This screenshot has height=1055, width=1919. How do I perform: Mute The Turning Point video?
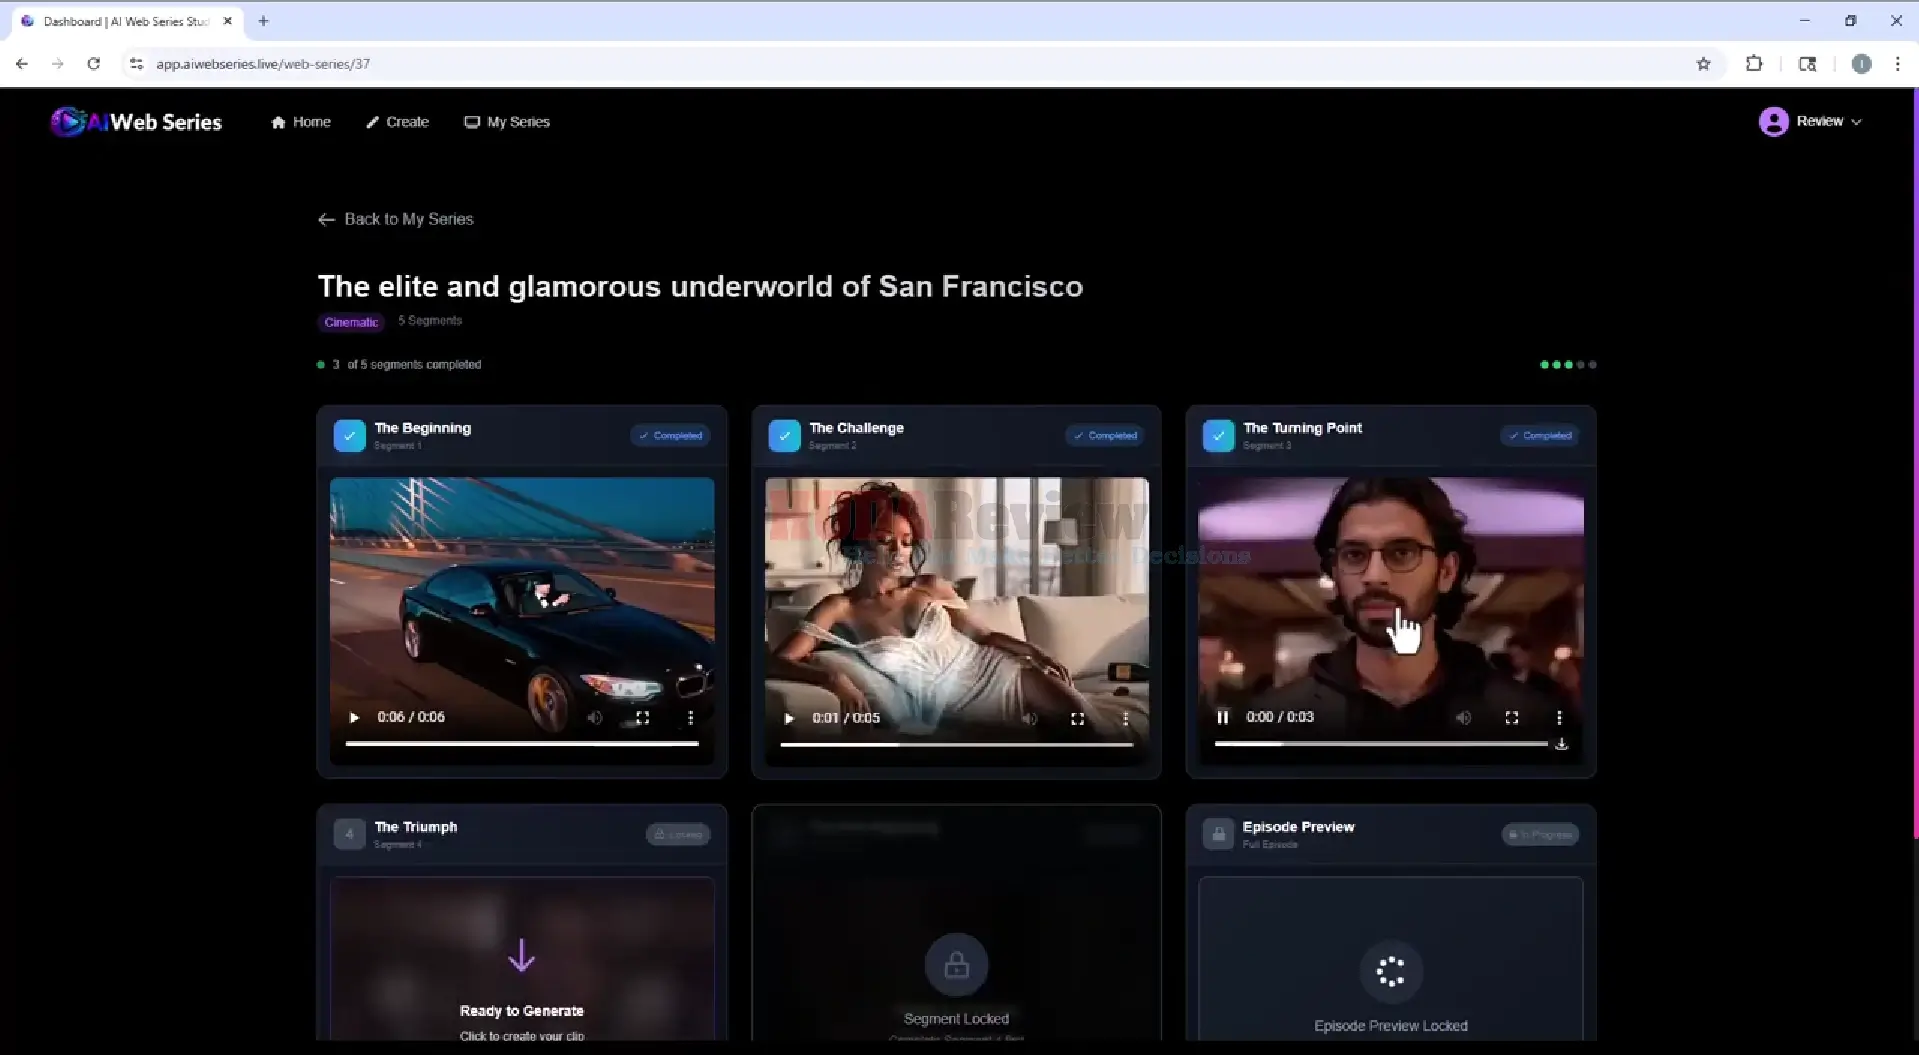coord(1464,718)
